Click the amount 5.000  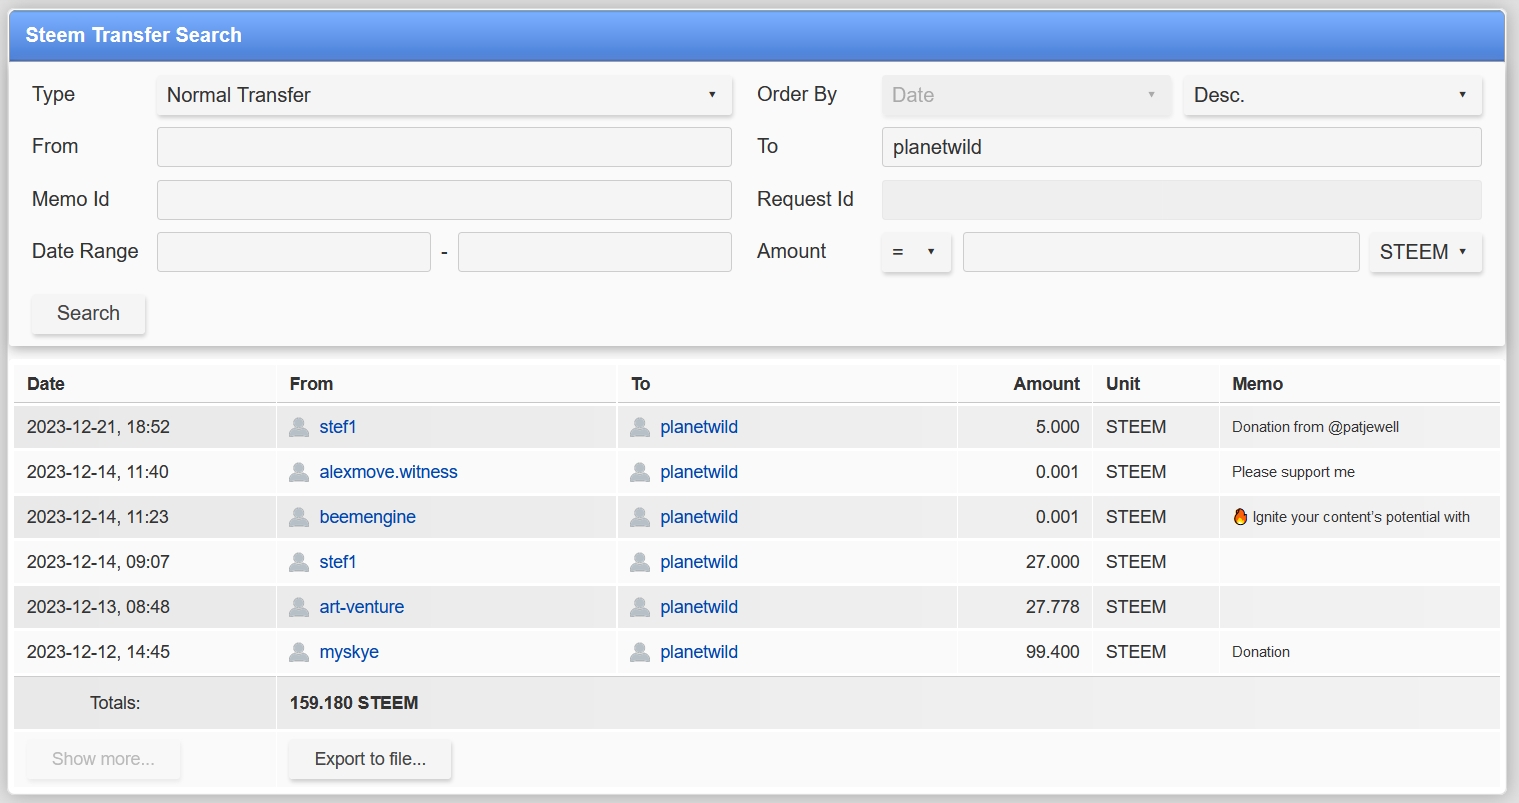coord(1057,427)
